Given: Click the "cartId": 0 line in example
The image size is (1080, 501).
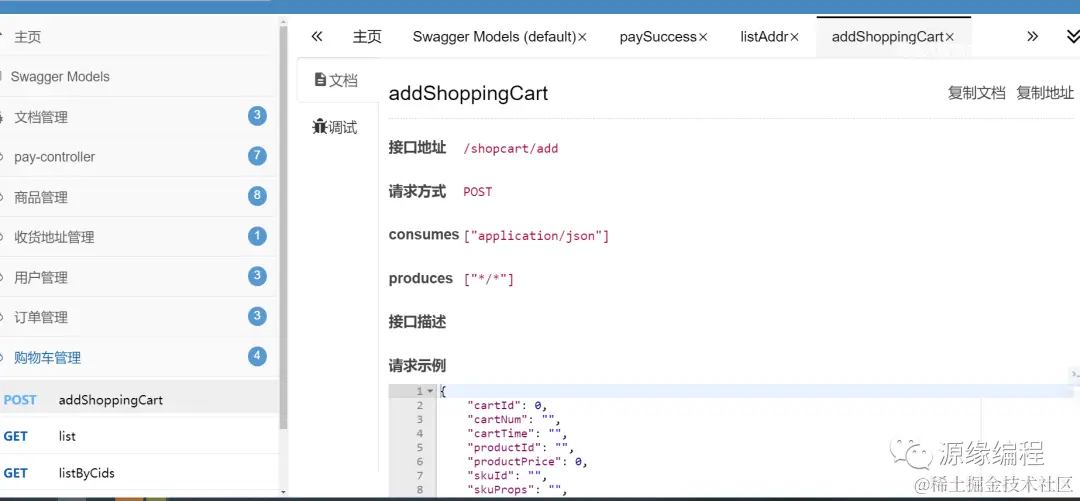Looking at the screenshot, I should click(x=506, y=405).
